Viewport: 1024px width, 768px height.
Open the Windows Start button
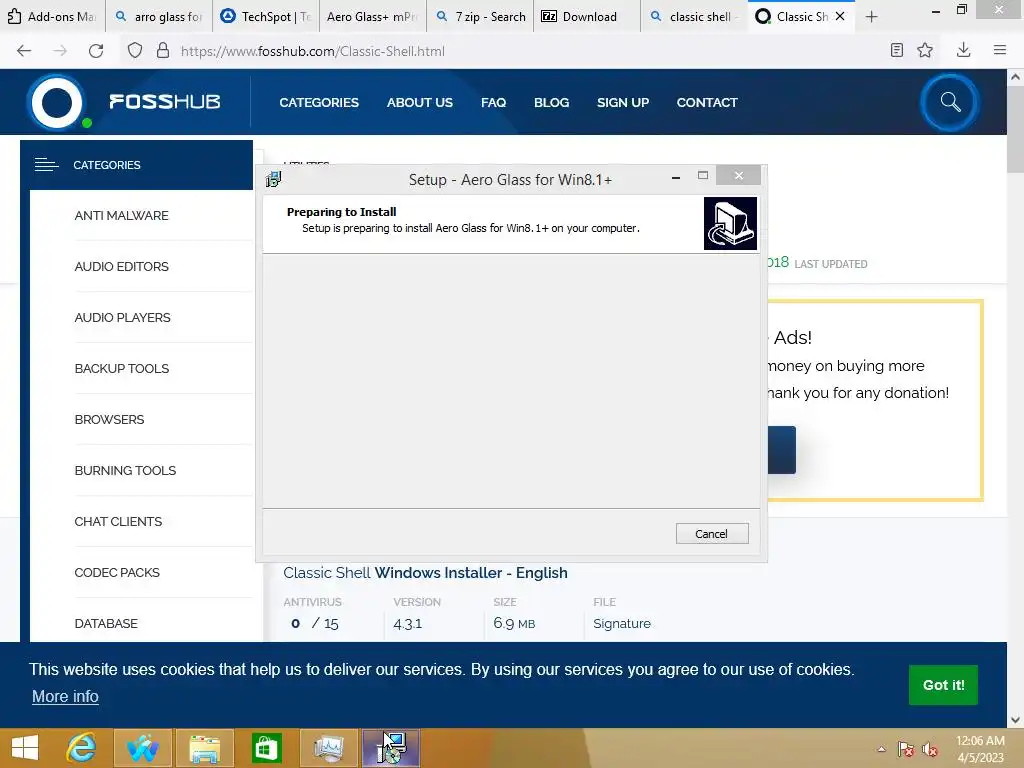[25, 748]
